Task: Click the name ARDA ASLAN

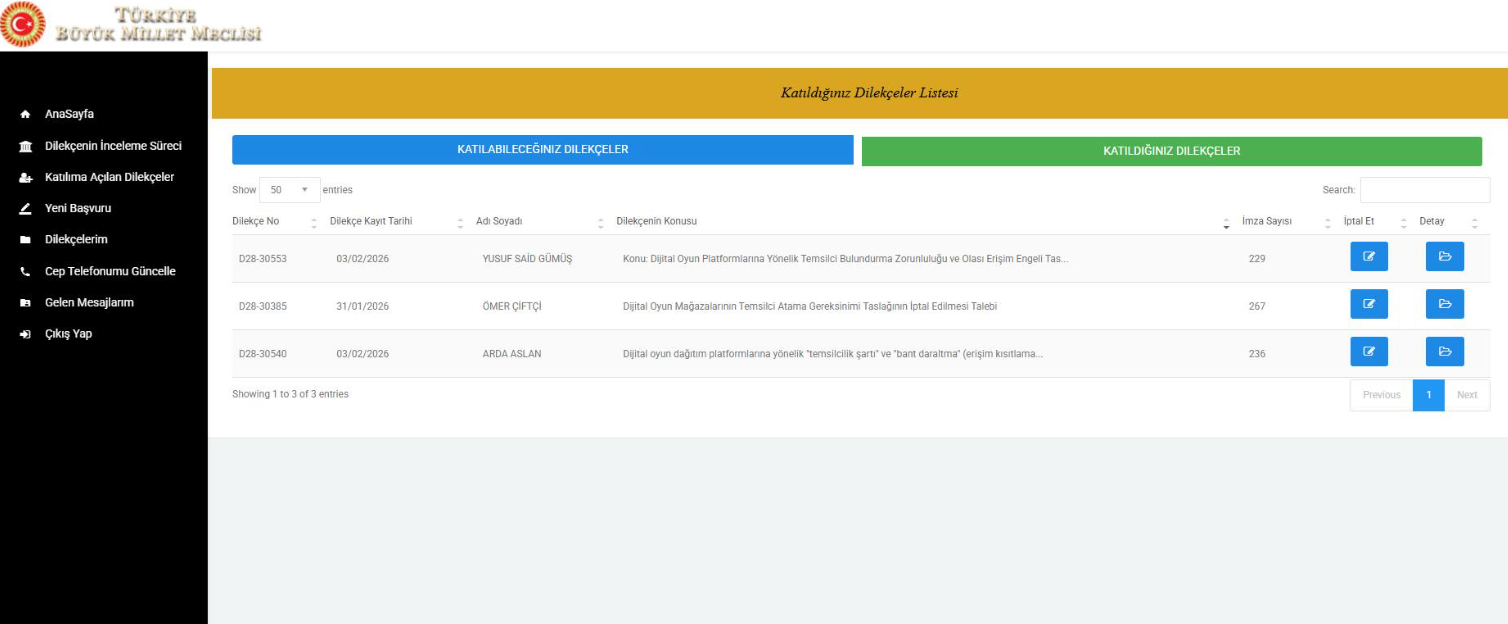Action: coord(512,354)
